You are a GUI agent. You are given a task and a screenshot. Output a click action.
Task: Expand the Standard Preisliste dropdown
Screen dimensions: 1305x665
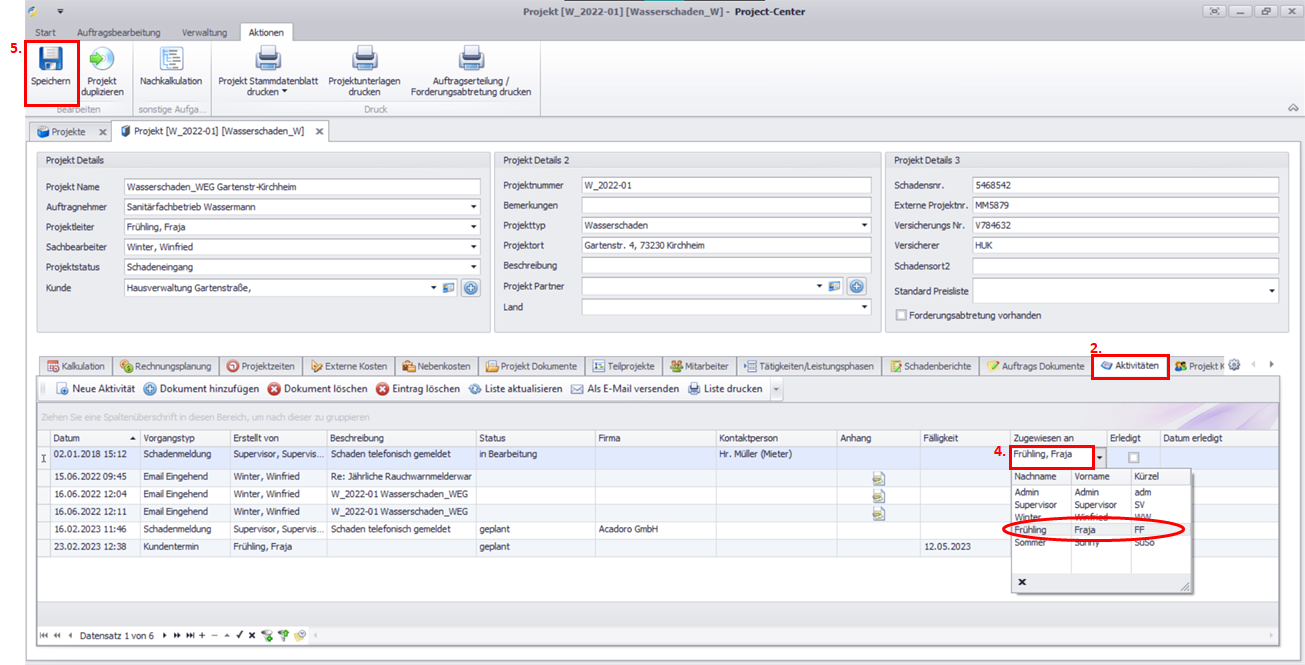click(x=1271, y=292)
